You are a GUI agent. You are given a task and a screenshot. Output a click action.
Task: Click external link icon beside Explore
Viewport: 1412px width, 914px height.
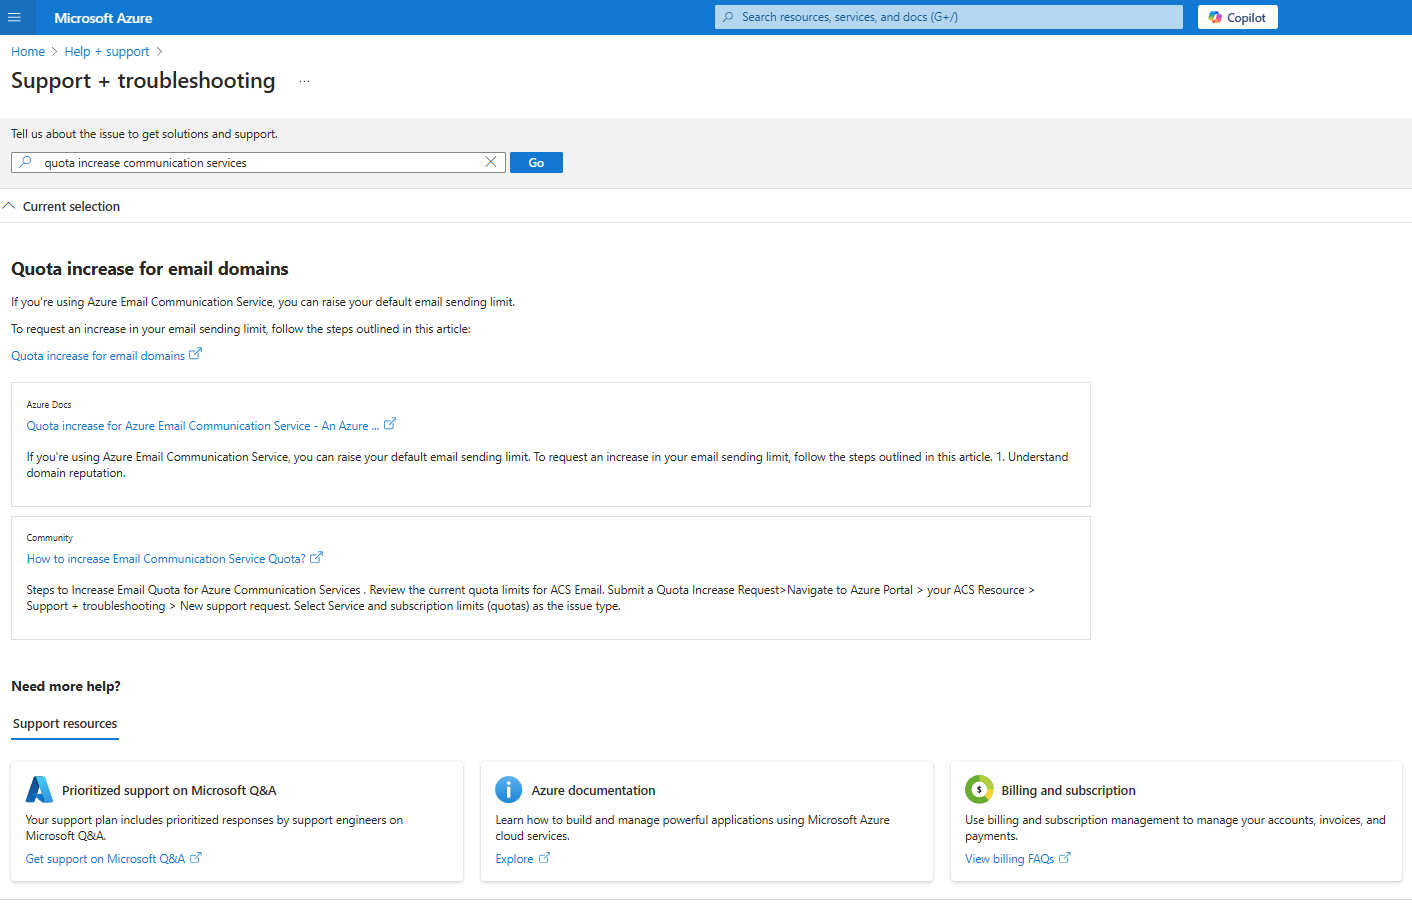[x=547, y=858]
